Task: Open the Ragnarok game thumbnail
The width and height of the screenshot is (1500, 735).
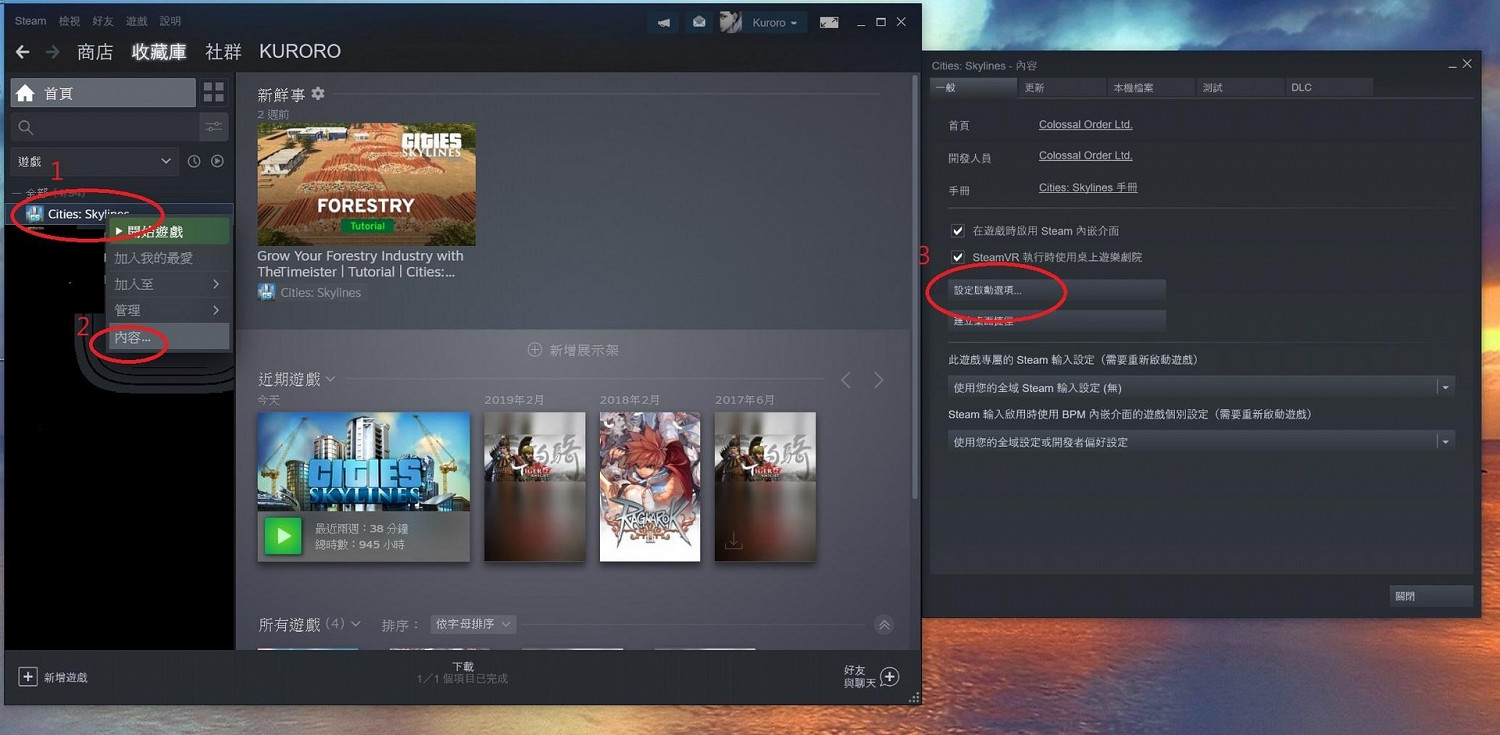Action: (x=649, y=486)
